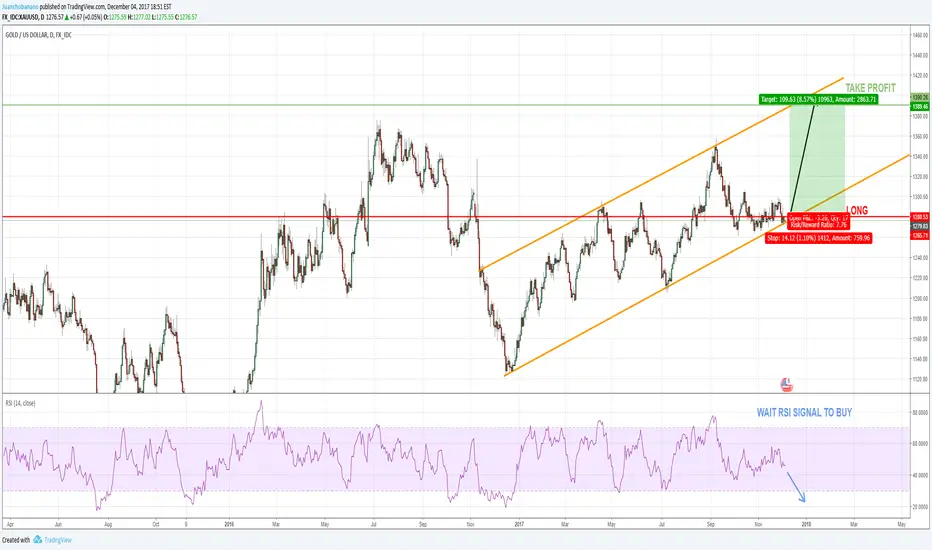
Task: Click the current price 1279.83 axis label
Action: (x=920, y=227)
